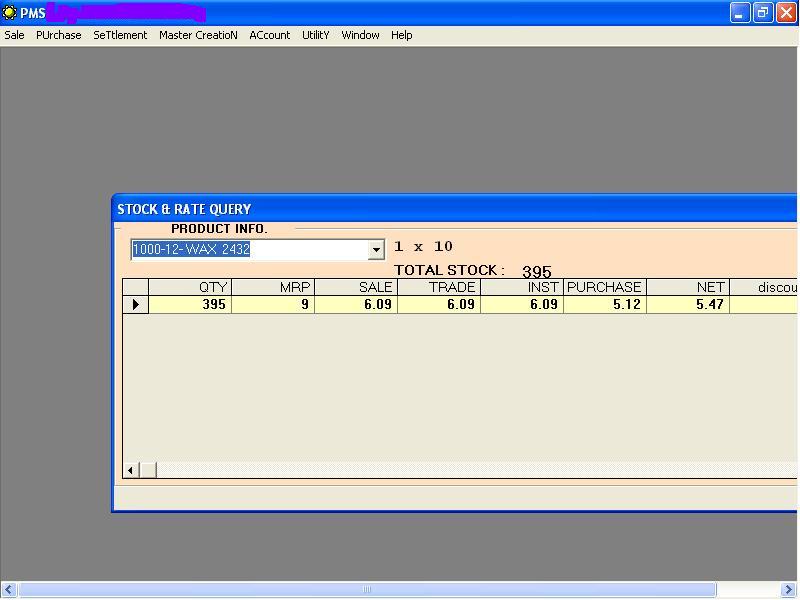
Task: Open the ACcount menu
Action: coord(270,35)
